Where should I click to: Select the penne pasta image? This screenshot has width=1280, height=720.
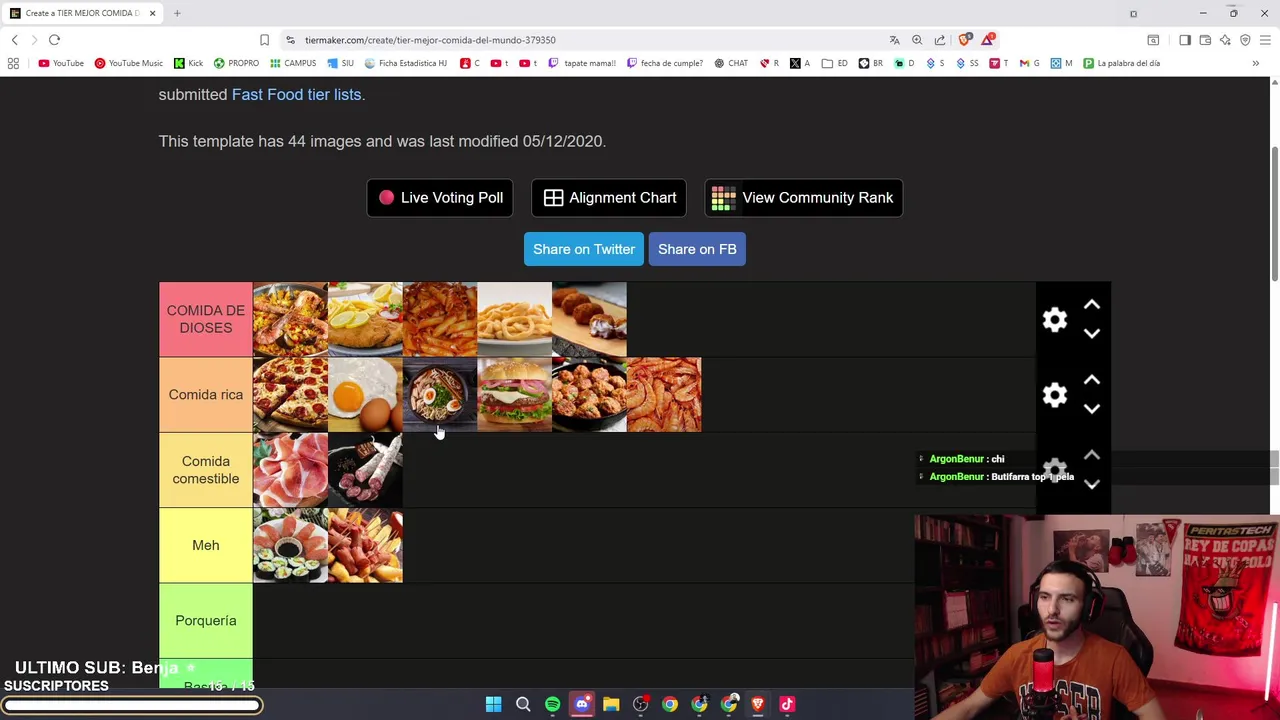click(440, 319)
